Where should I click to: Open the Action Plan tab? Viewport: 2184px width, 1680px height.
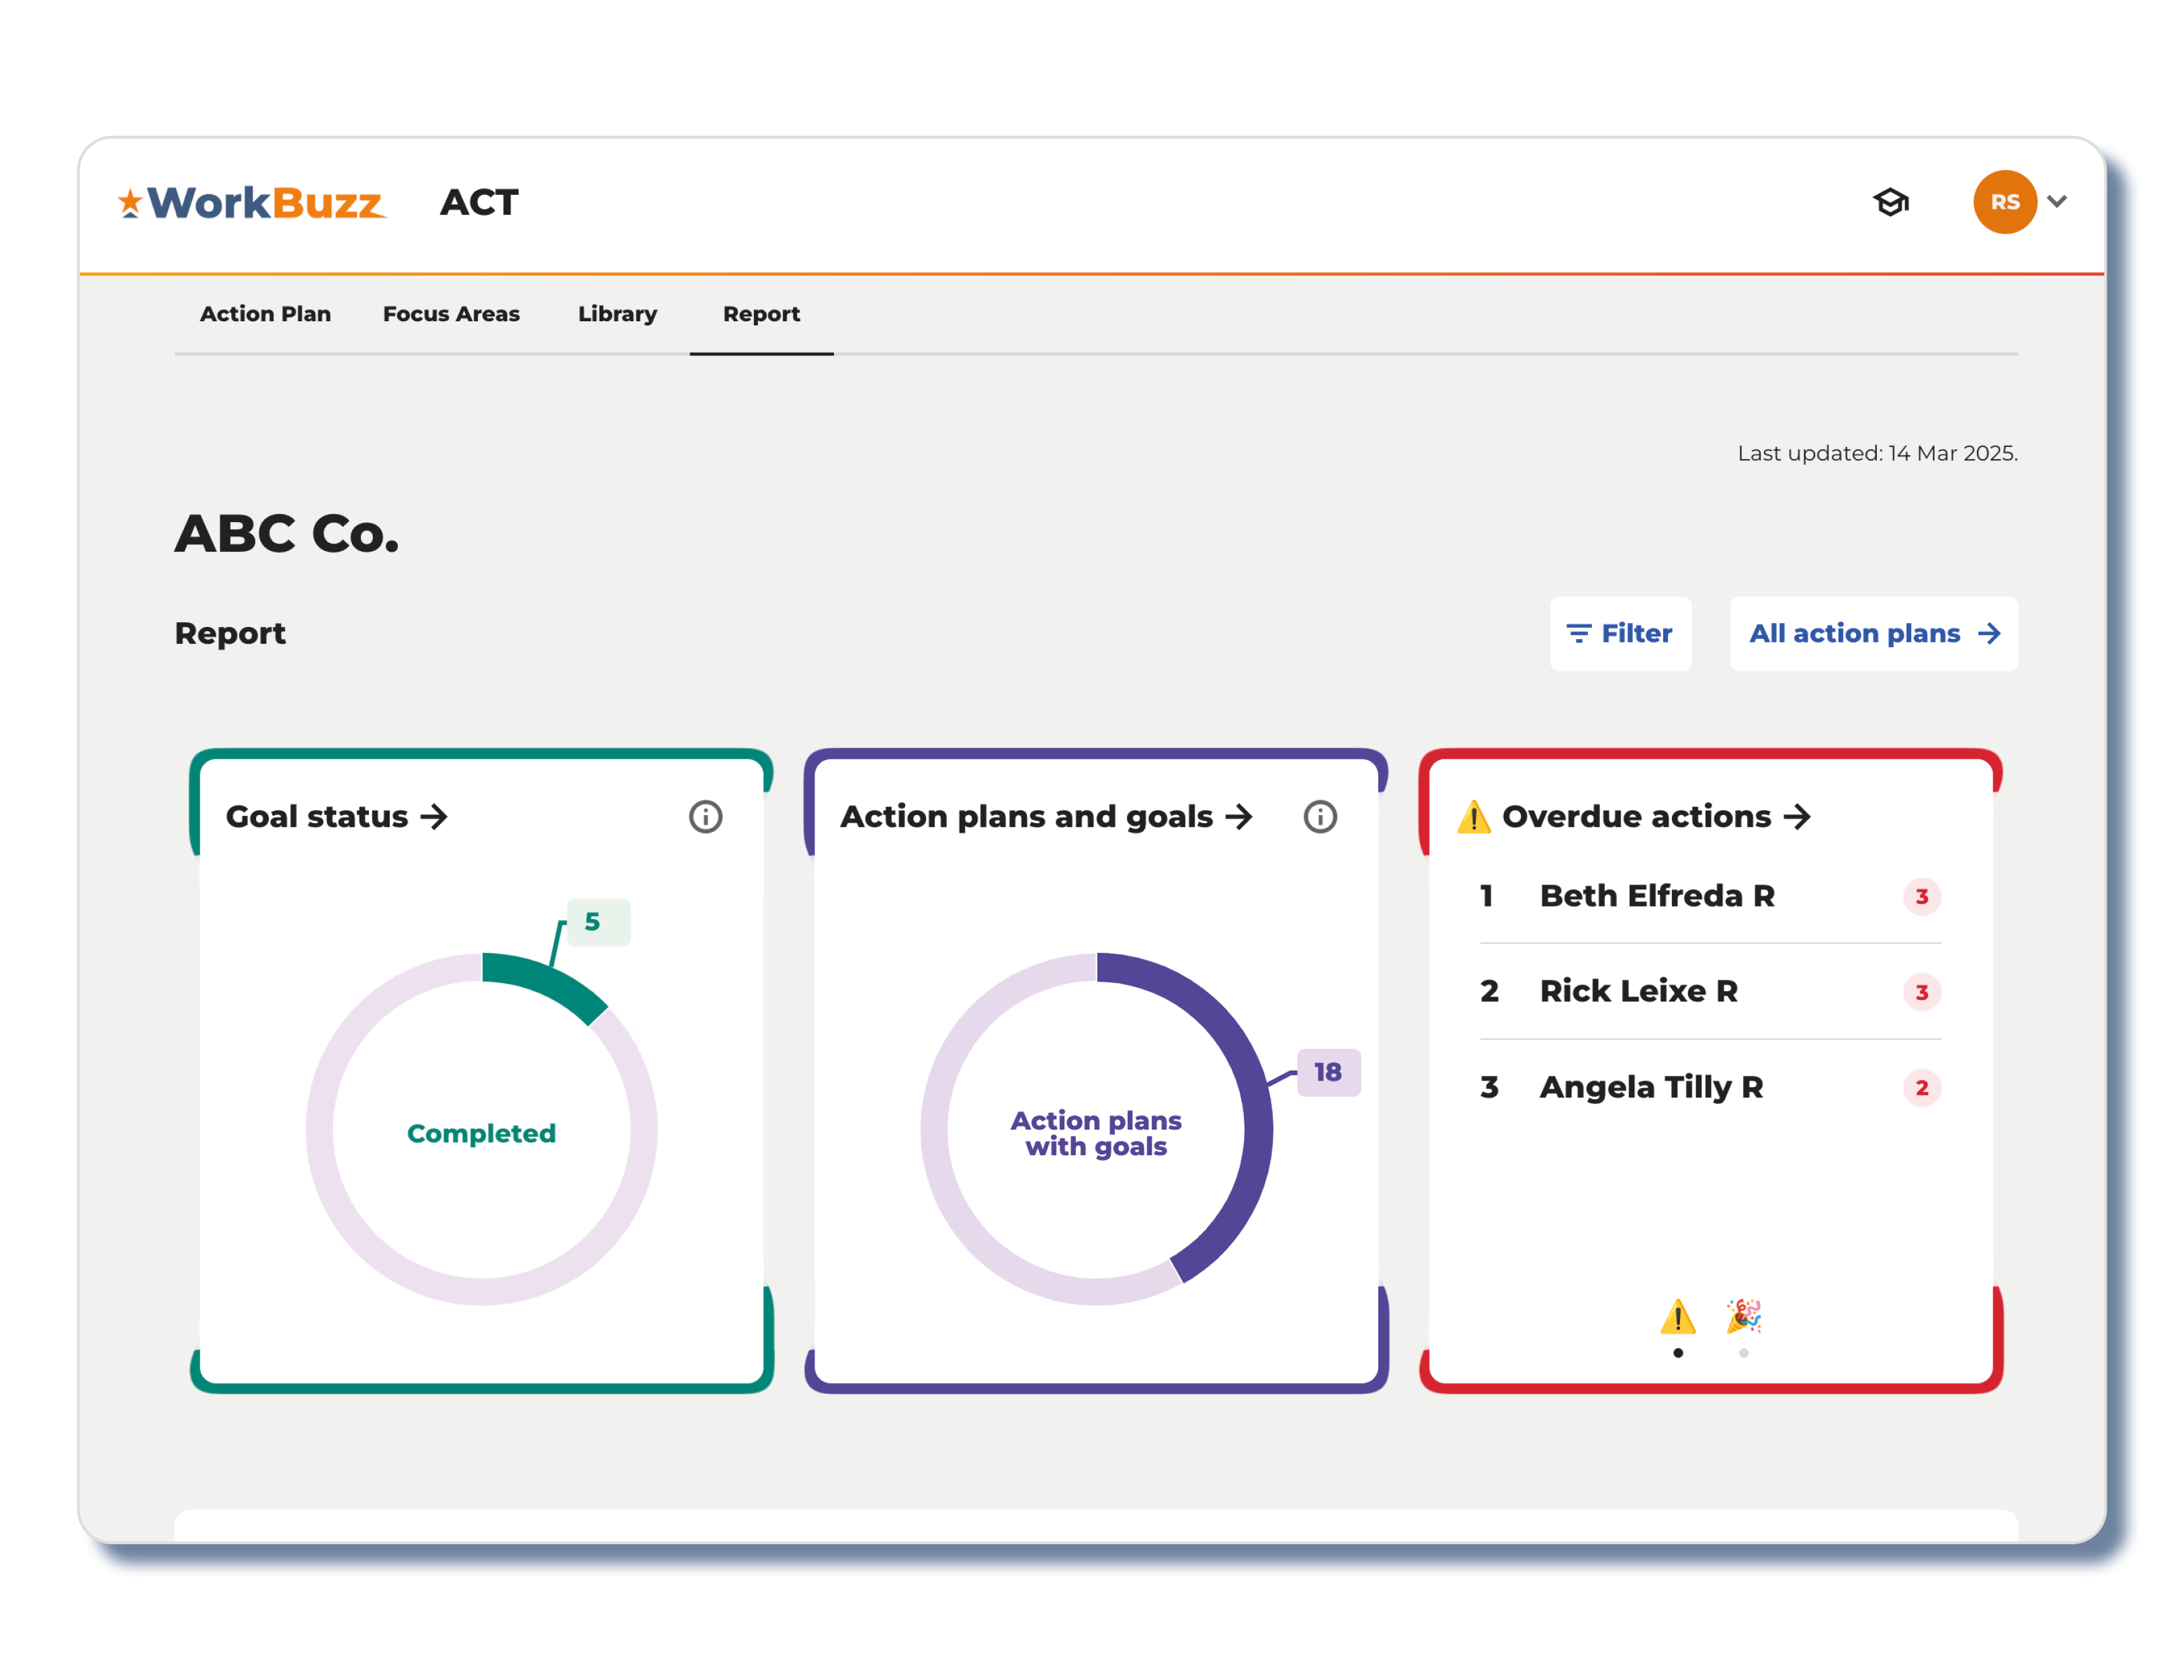pos(265,314)
